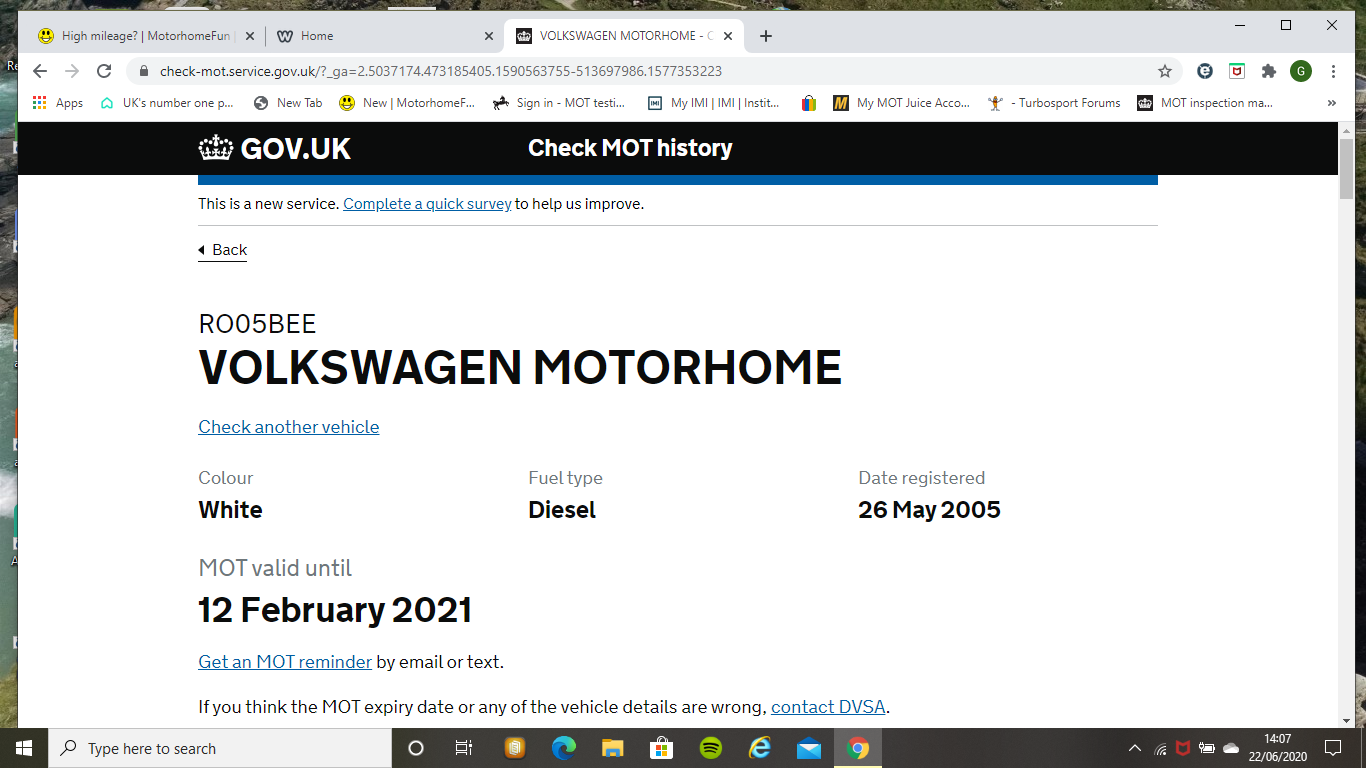Click Get an MOT reminder link

tap(285, 662)
